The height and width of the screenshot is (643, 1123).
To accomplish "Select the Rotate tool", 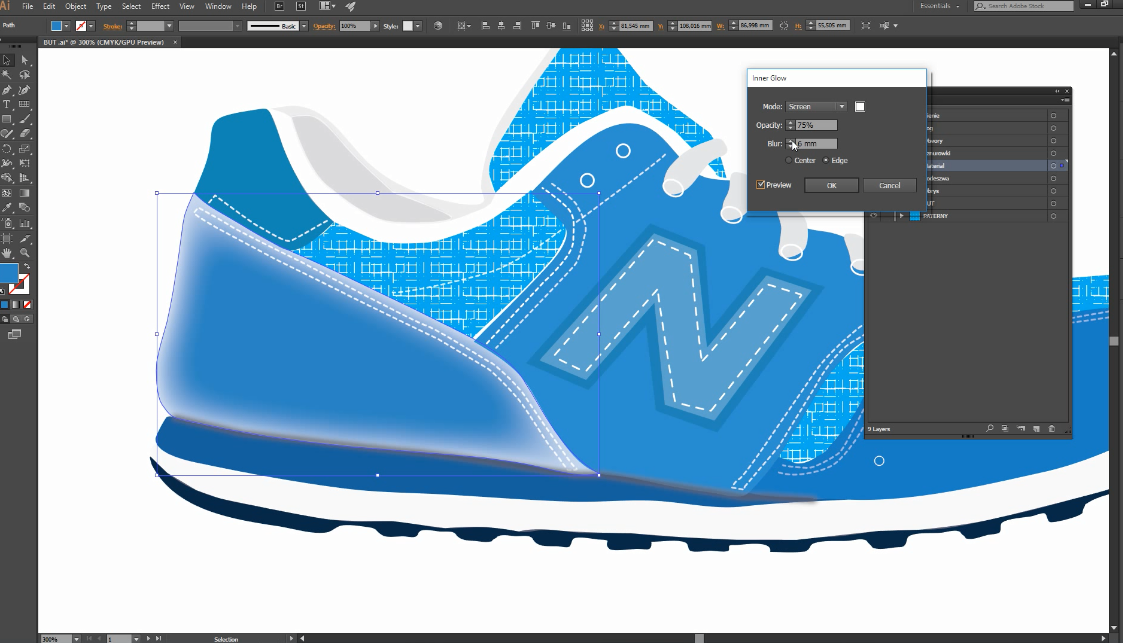I will point(7,149).
